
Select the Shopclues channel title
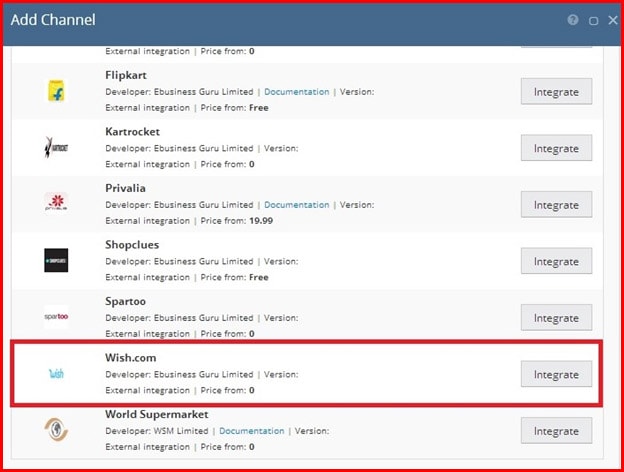point(132,245)
